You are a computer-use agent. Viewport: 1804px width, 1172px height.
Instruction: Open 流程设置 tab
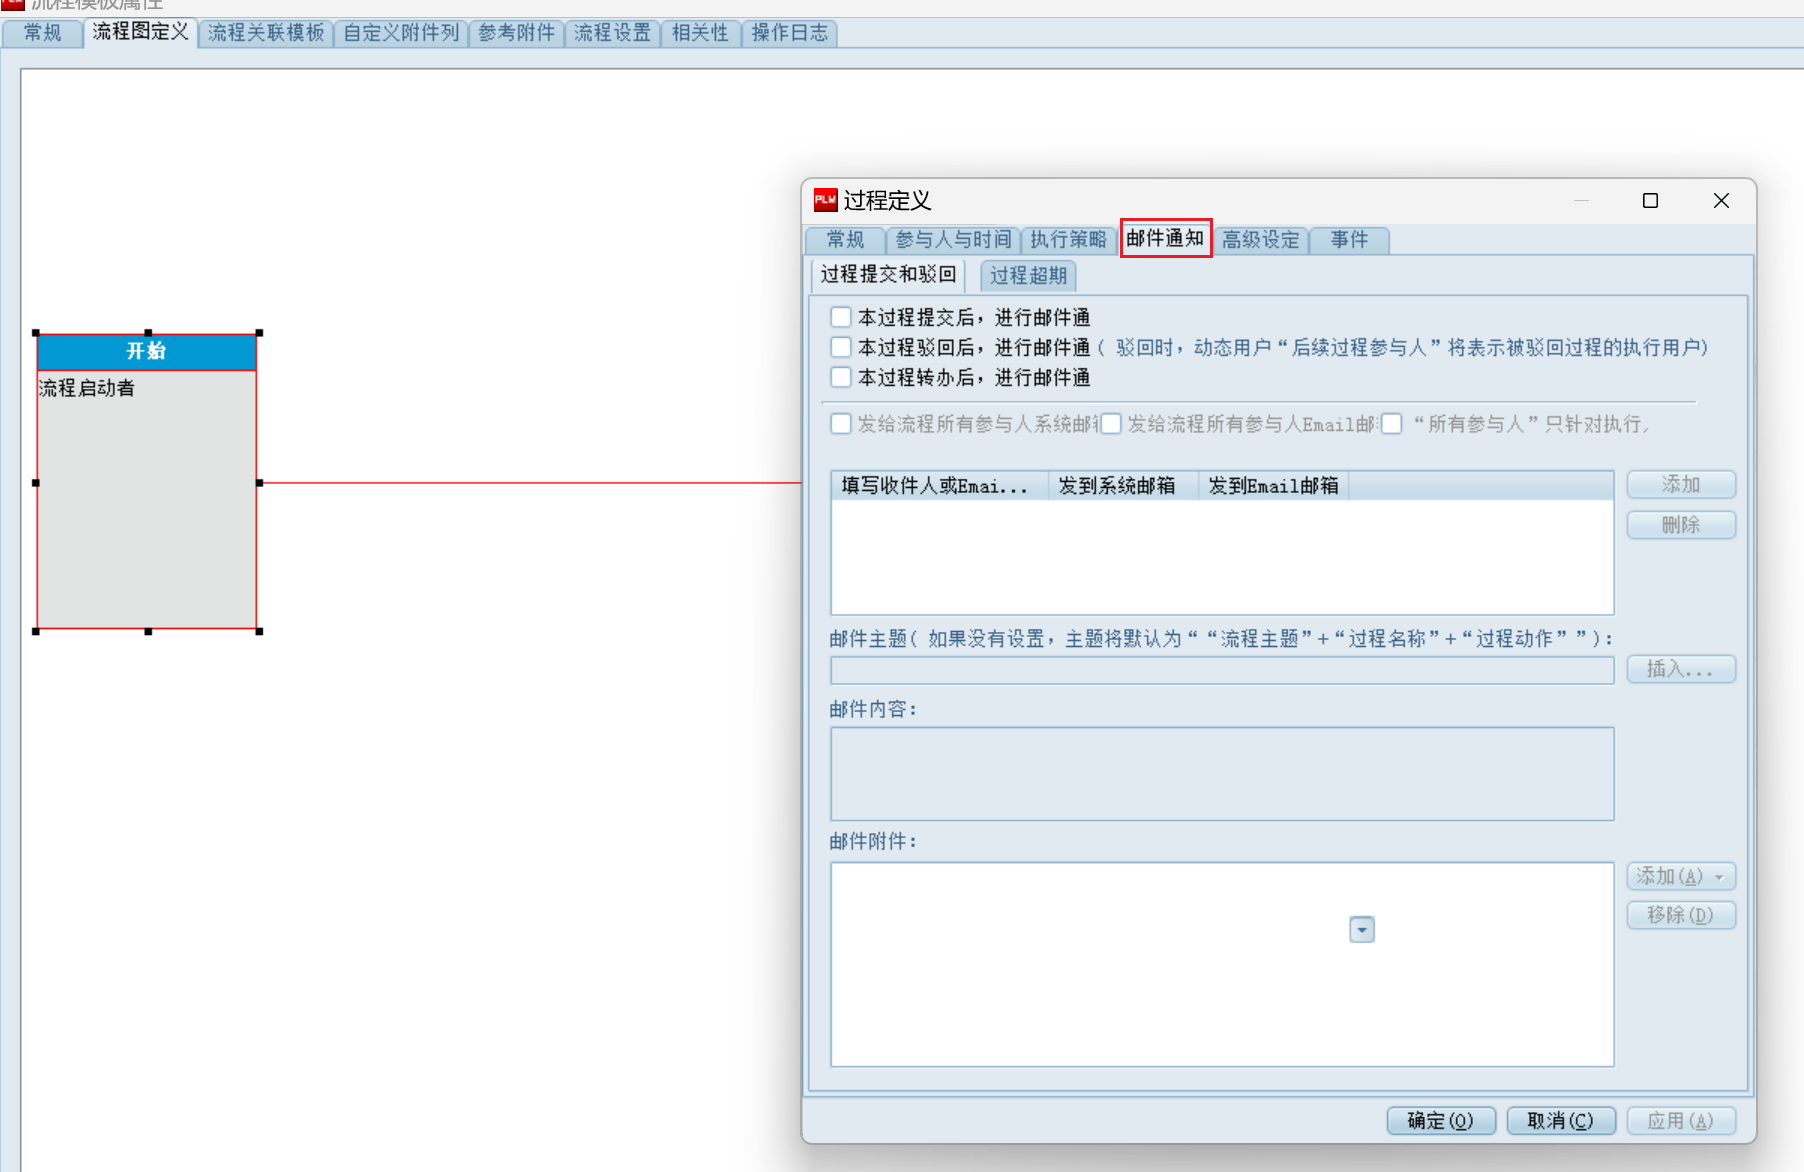pyautogui.click(x=612, y=33)
